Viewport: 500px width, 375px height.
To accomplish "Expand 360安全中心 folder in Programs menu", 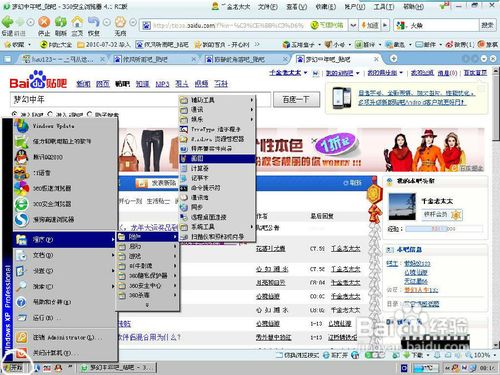I will coord(148,286).
